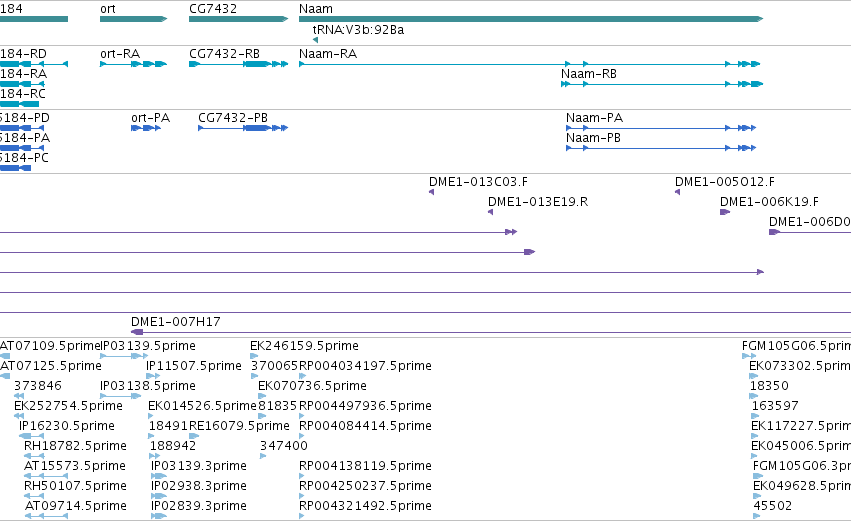Screen dimensions: 851x521
Task: Open EST EK246159.5prime
Action: click(x=304, y=346)
